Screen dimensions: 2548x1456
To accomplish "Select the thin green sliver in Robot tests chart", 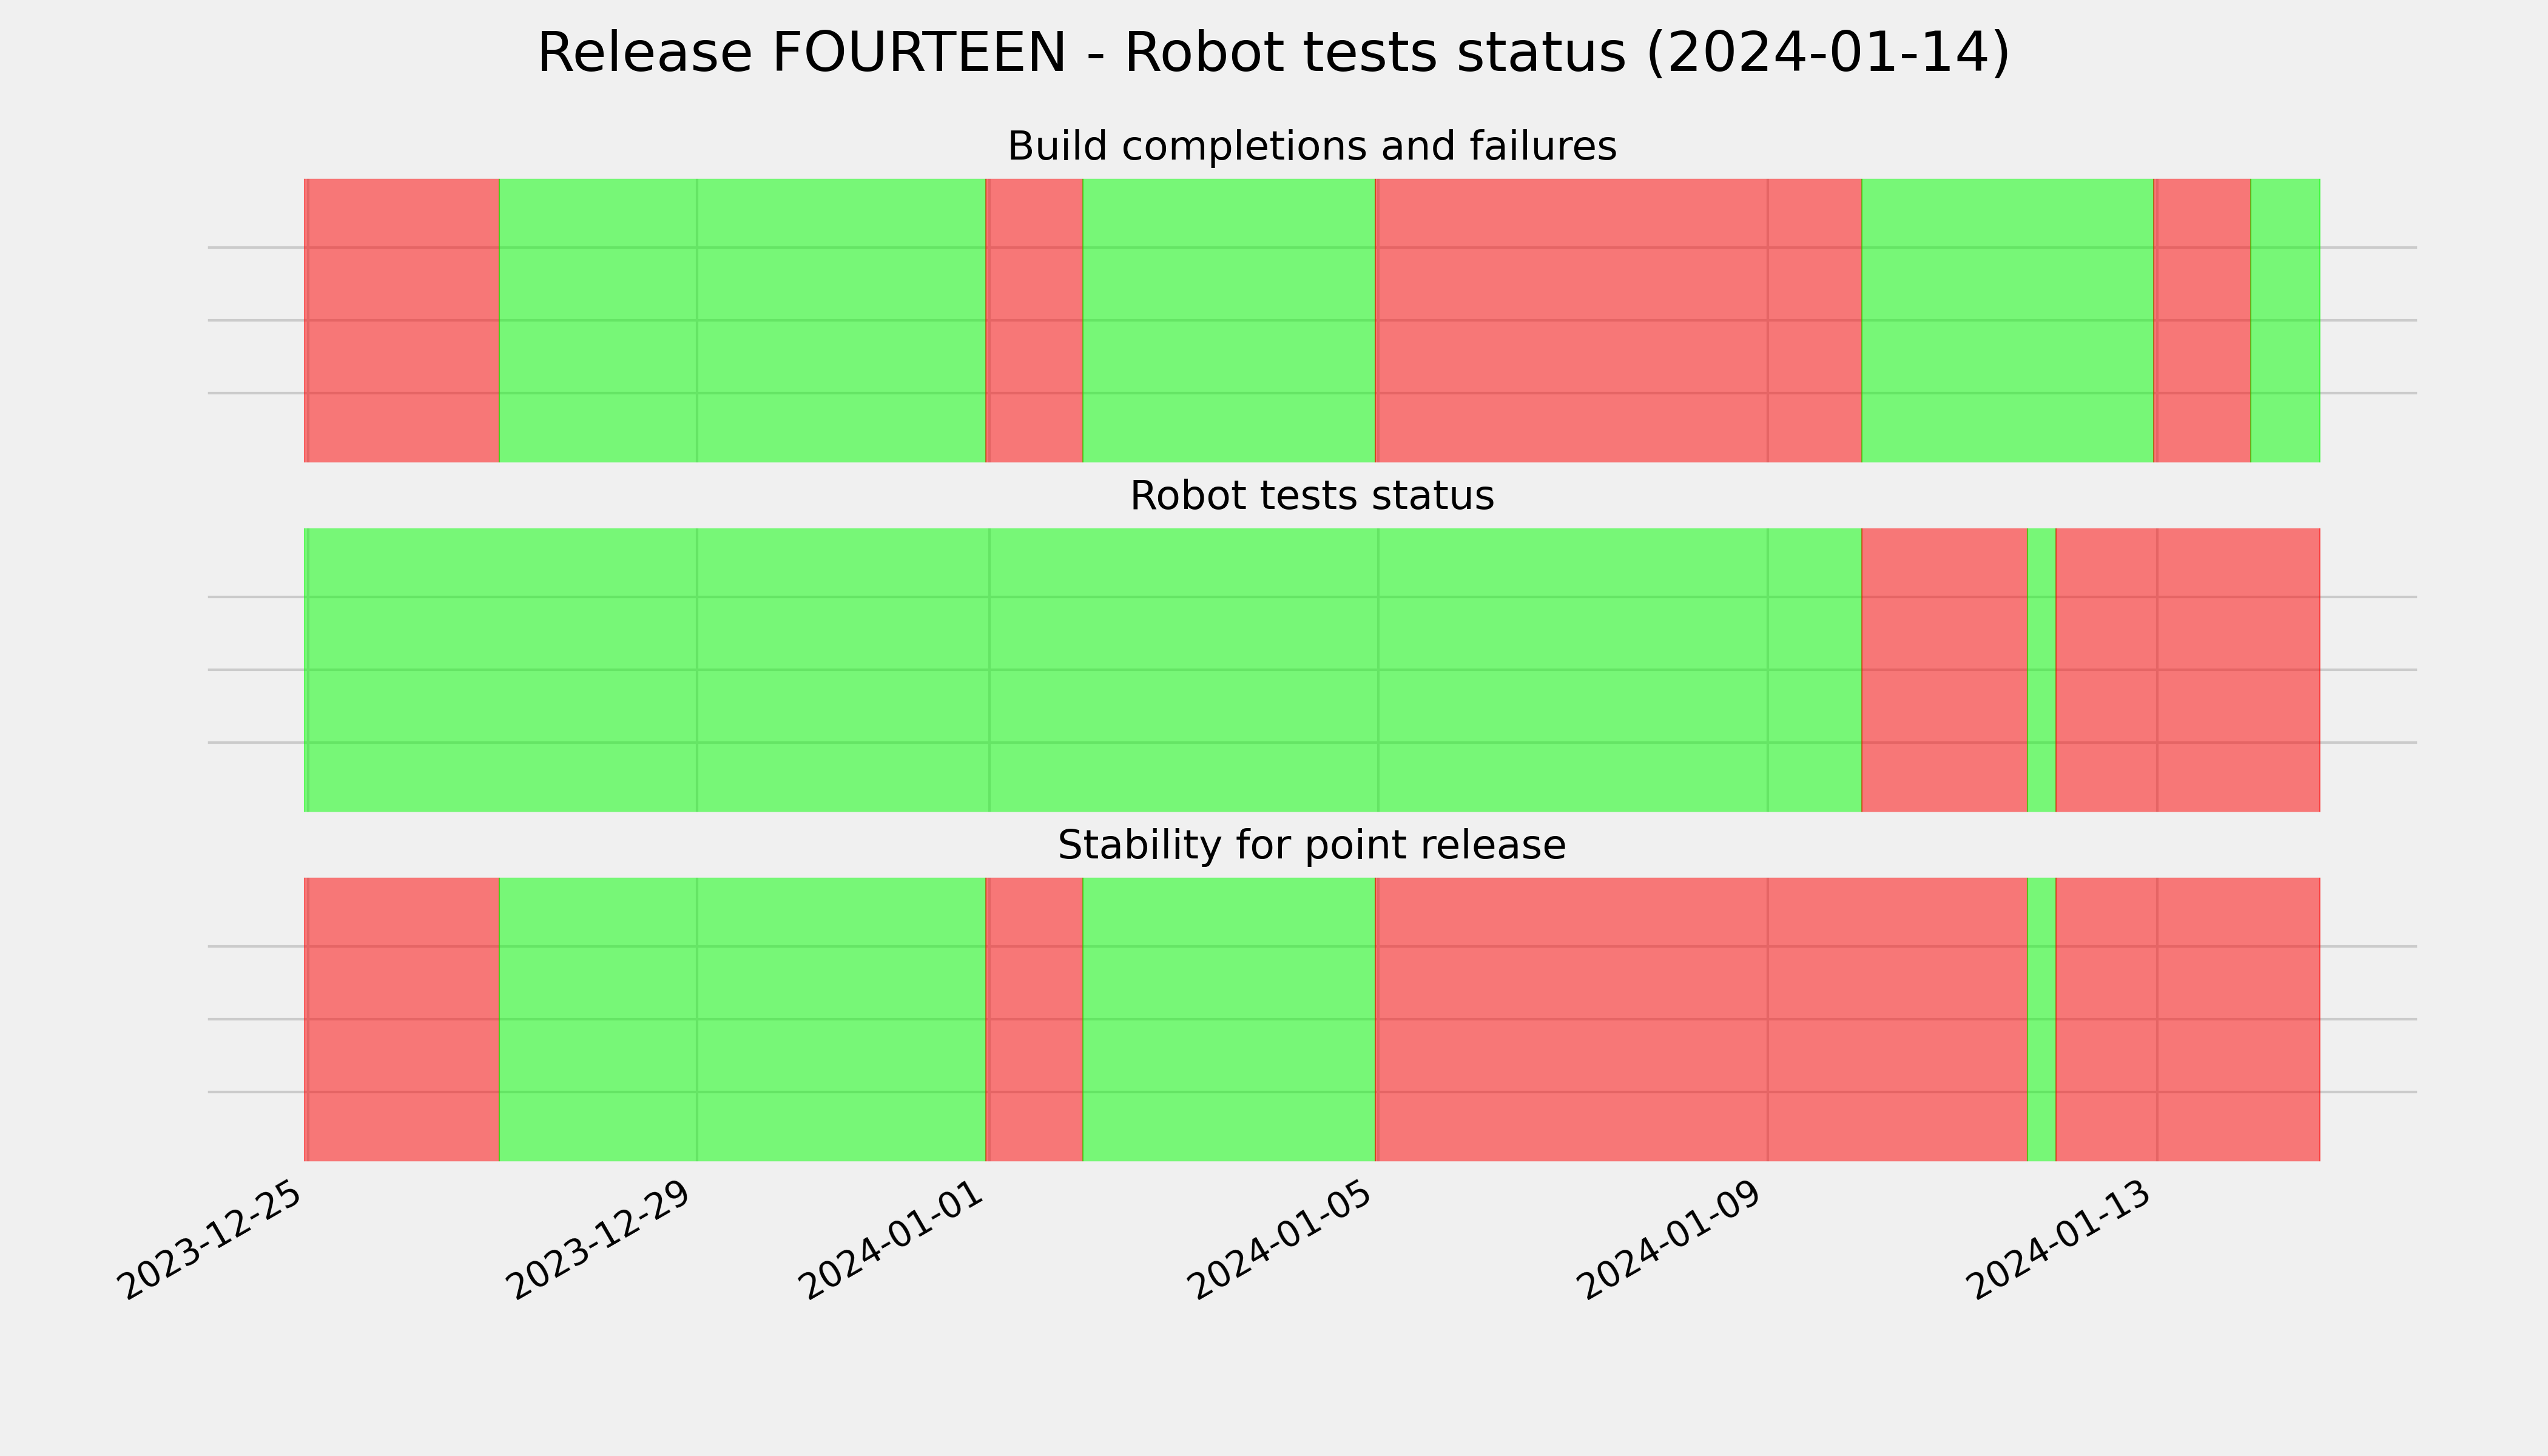I will coord(2042,670).
